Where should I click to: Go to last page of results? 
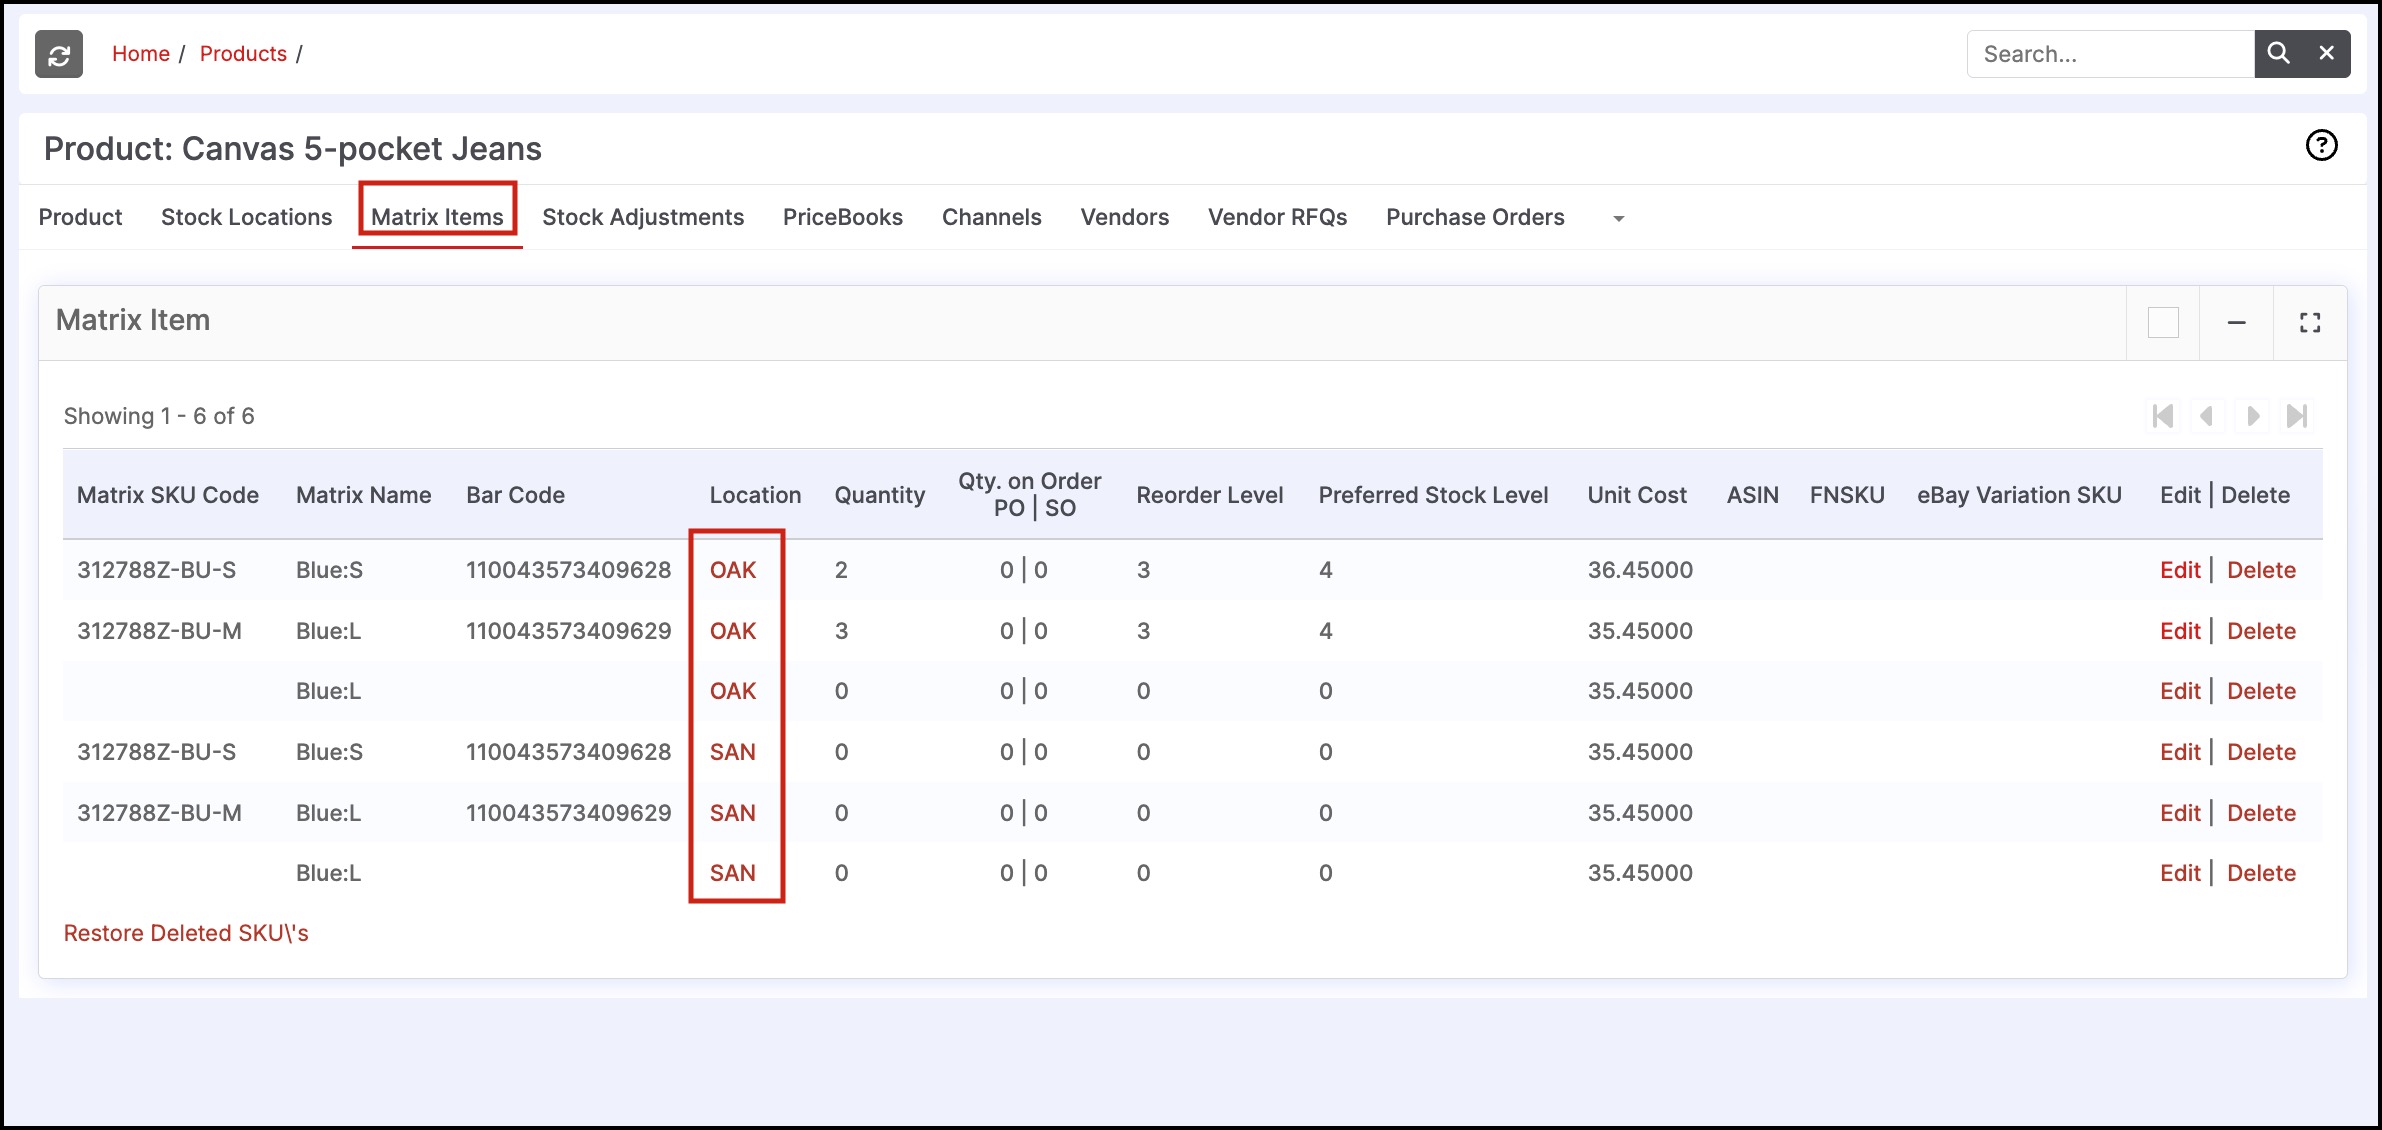click(2297, 416)
